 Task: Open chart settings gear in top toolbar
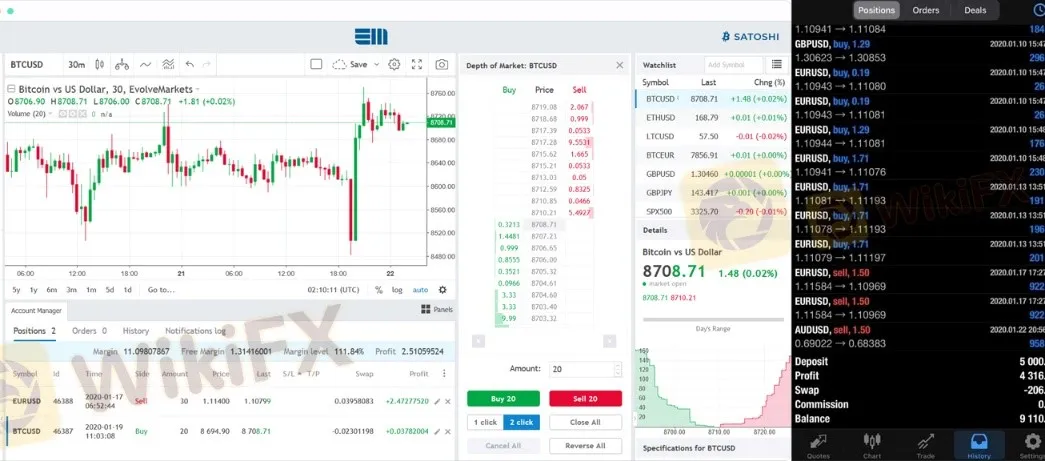pos(394,65)
